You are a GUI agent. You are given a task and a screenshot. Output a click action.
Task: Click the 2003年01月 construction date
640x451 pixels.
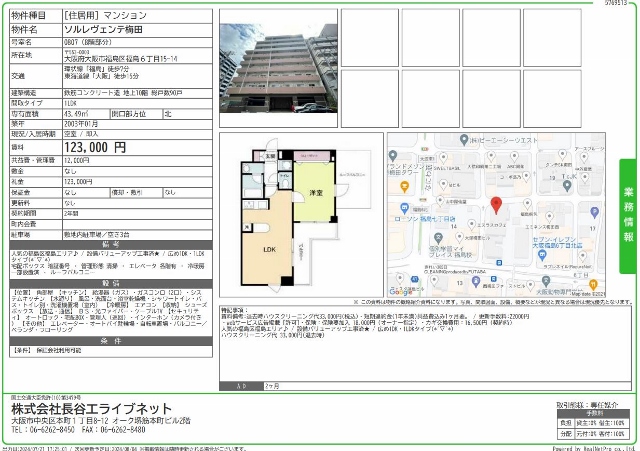(x=81, y=124)
